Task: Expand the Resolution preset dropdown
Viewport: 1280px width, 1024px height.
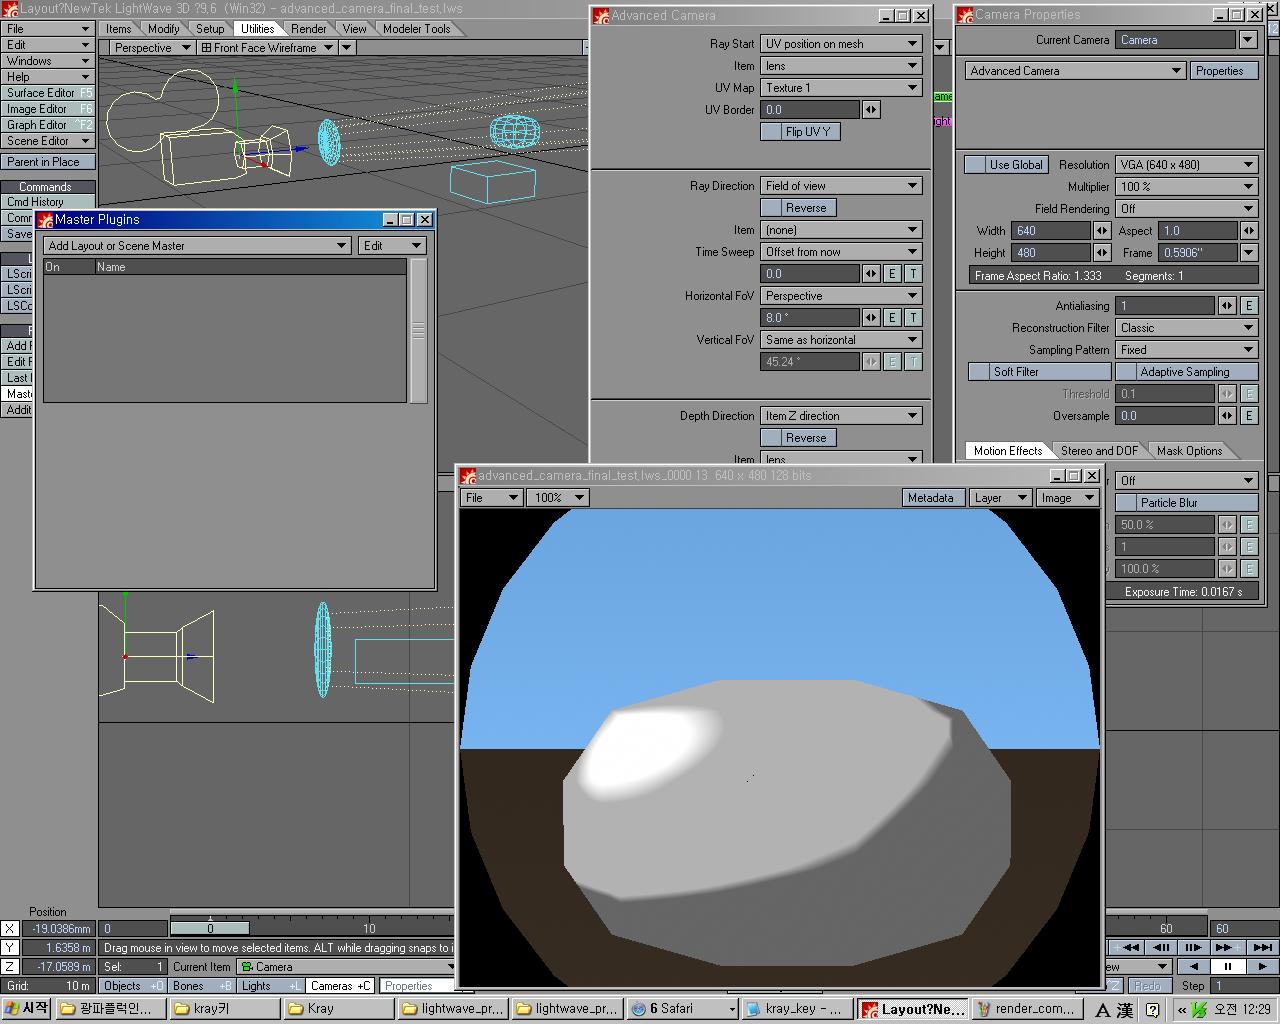Action: point(1186,165)
